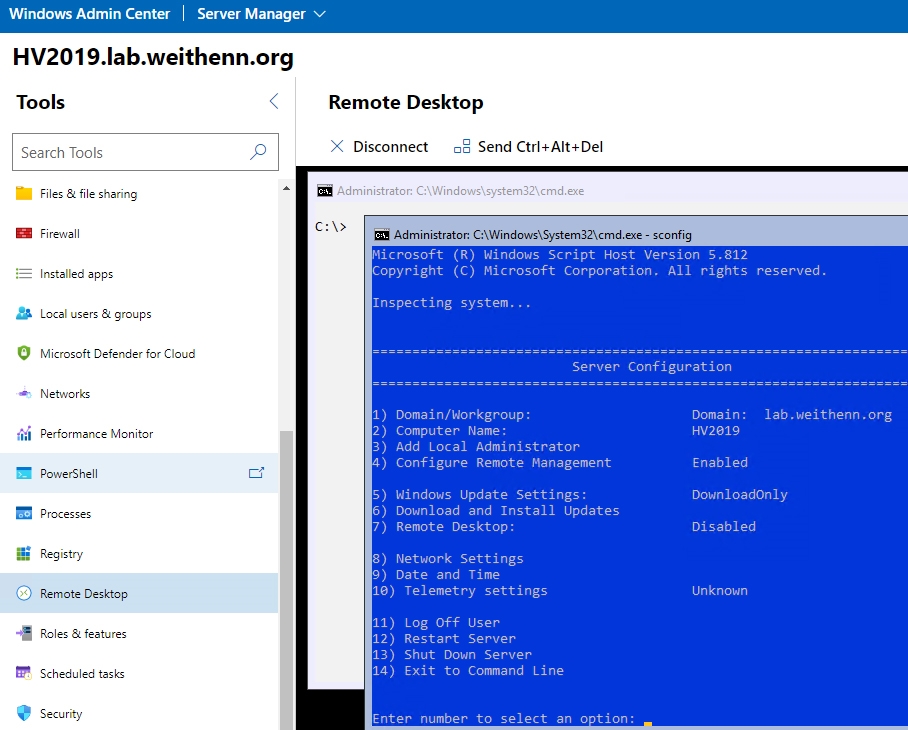Click the 'DownloadOnly' update setting value
The height and width of the screenshot is (730, 908).
739,494
